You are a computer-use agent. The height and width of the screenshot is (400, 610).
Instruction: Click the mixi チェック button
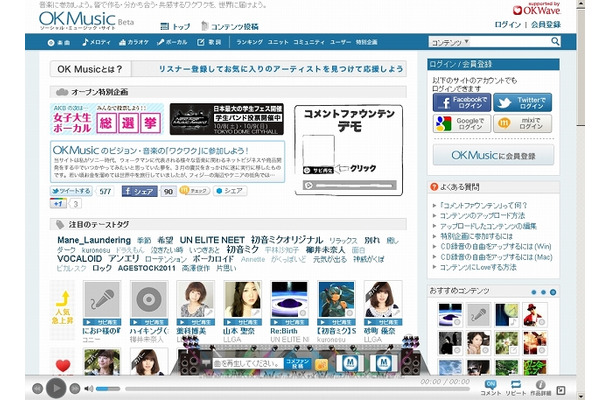coord(195,191)
